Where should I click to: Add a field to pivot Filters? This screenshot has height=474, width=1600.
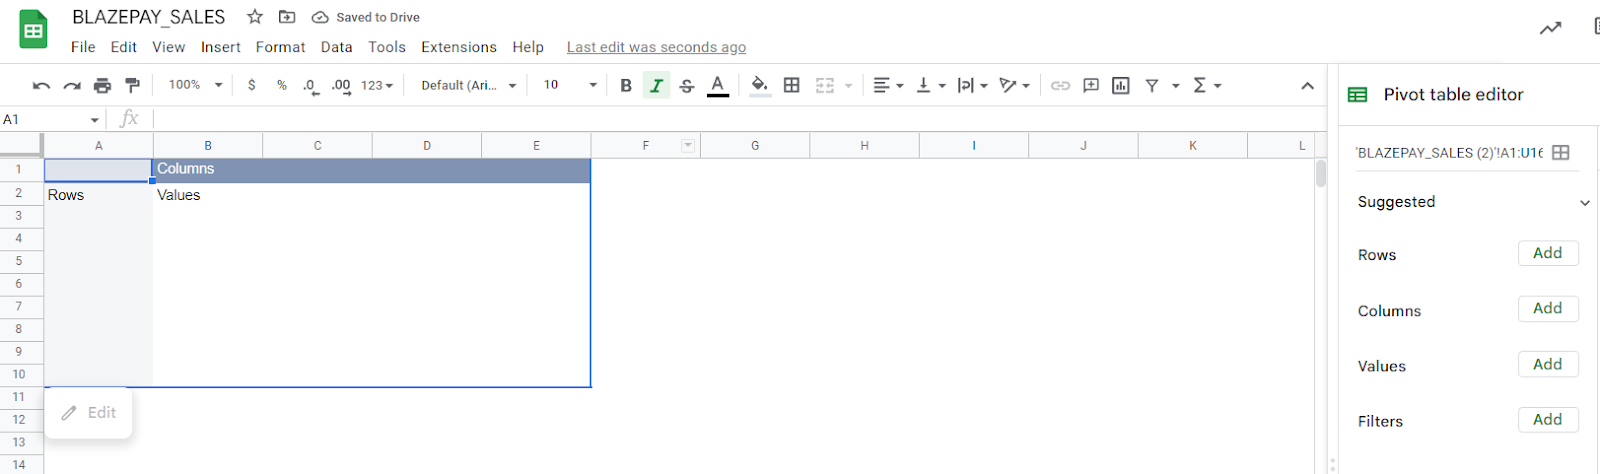pos(1547,420)
